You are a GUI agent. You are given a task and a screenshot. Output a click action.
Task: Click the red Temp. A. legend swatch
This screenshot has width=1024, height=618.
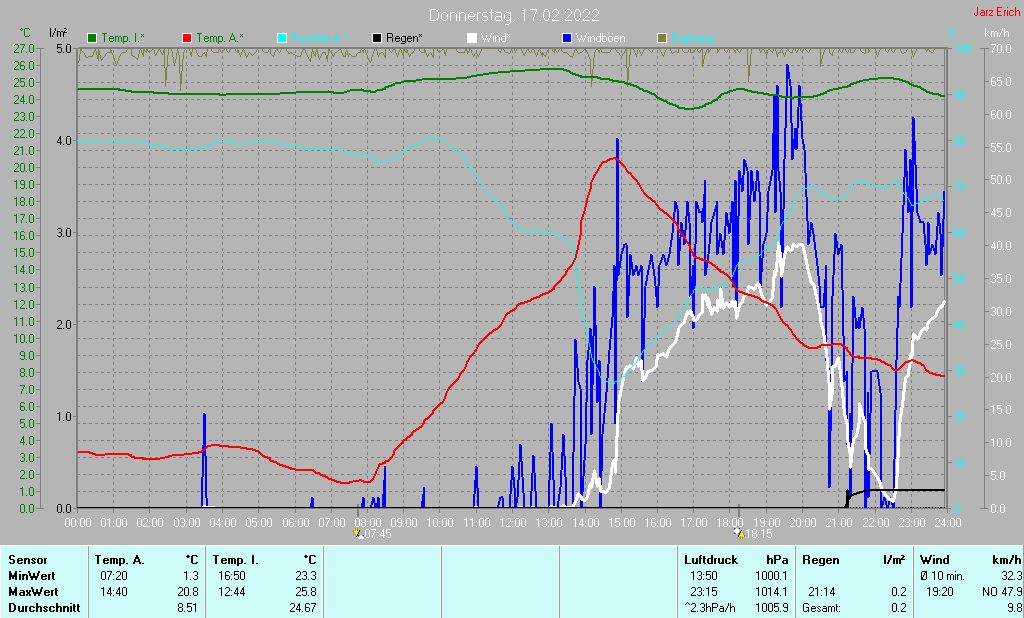tap(187, 39)
